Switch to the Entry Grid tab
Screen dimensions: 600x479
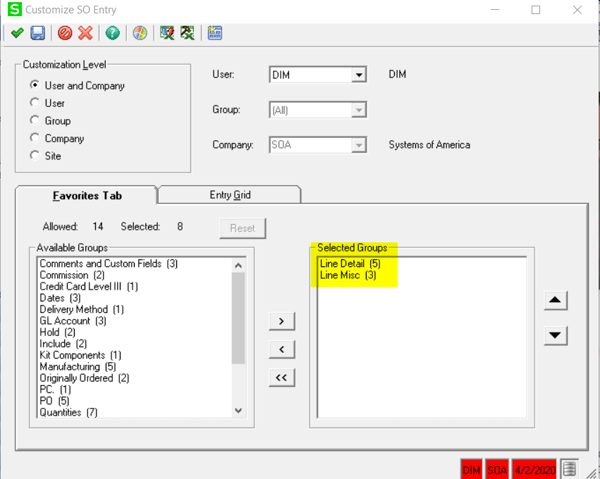click(229, 194)
